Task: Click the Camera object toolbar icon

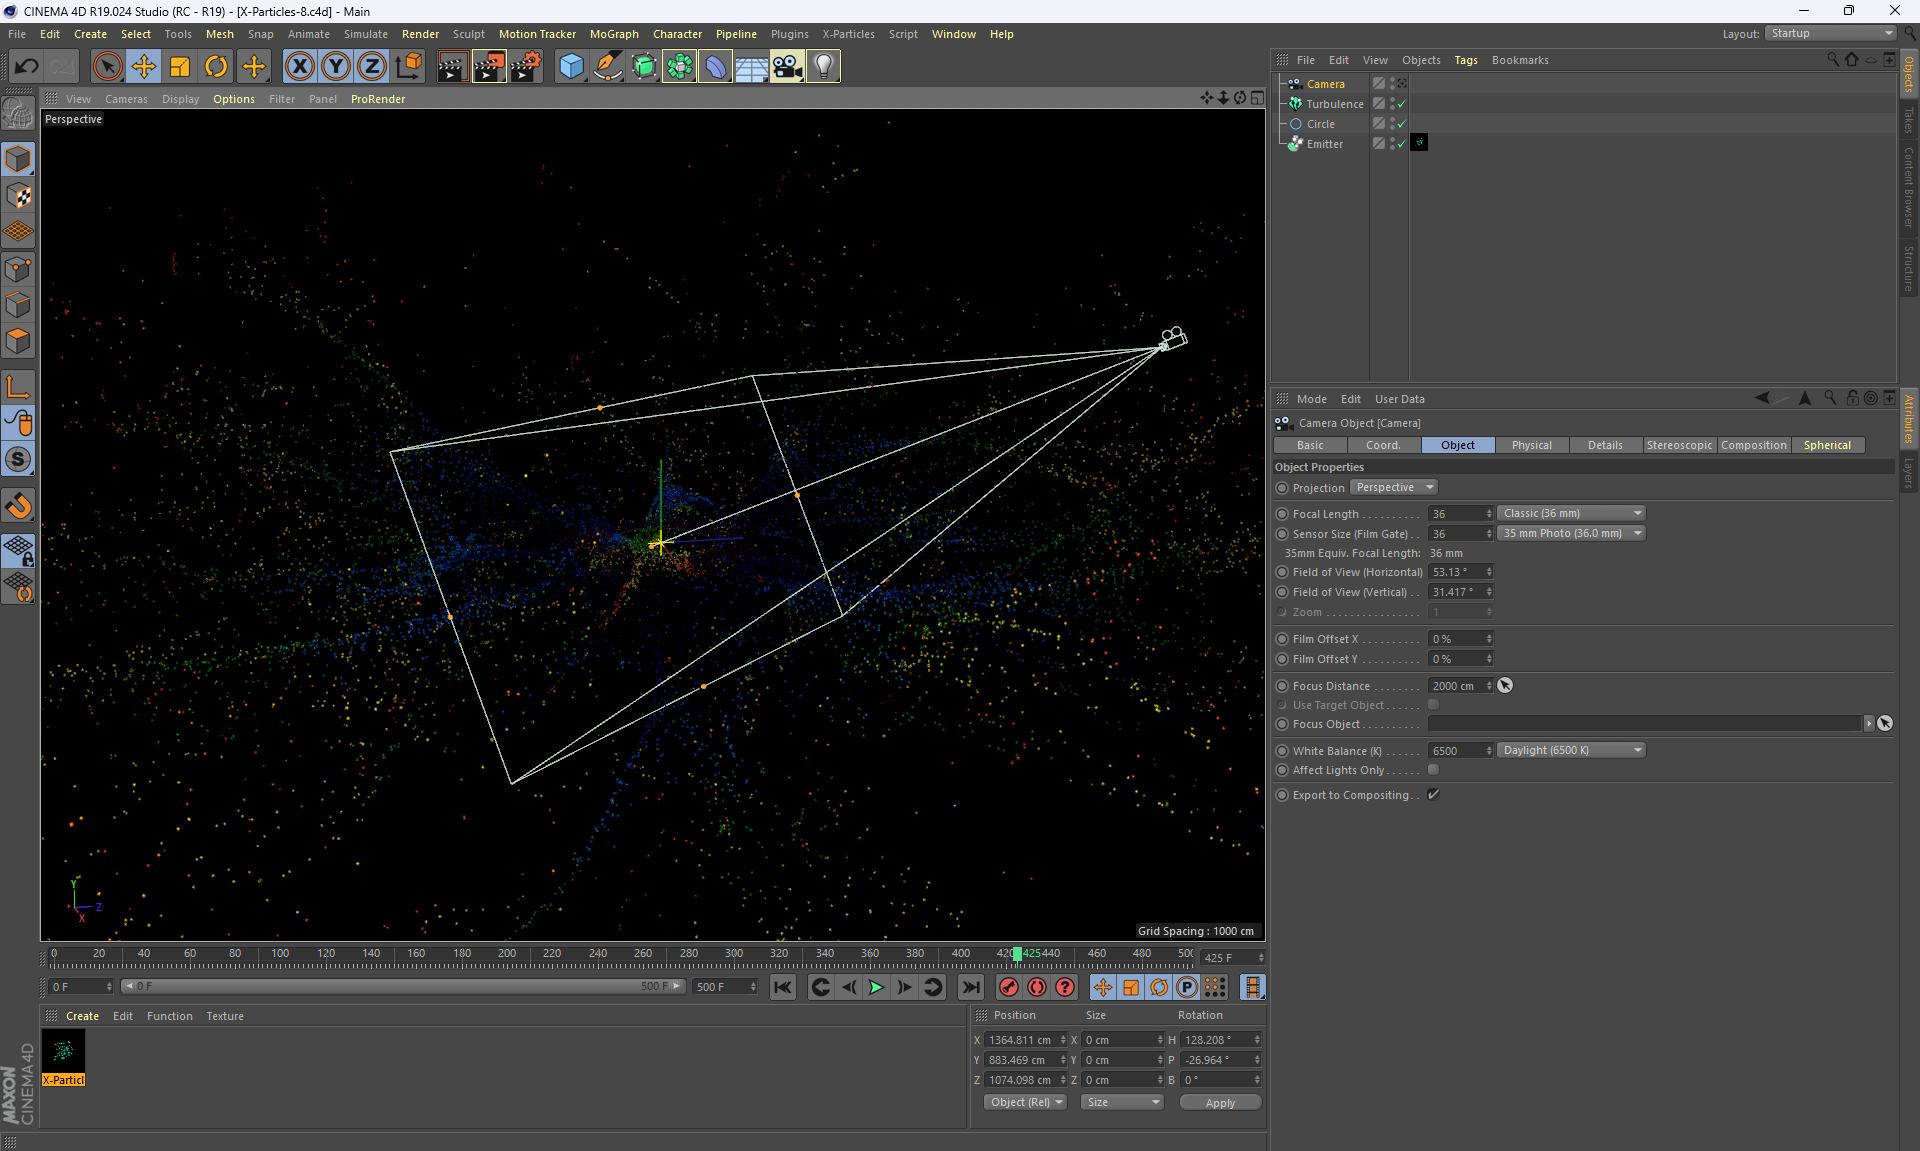Action: 787,67
